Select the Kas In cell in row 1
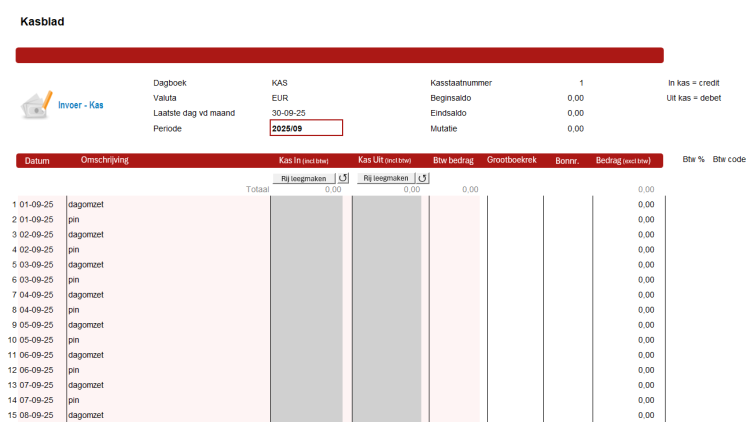750x422 pixels. (306, 204)
